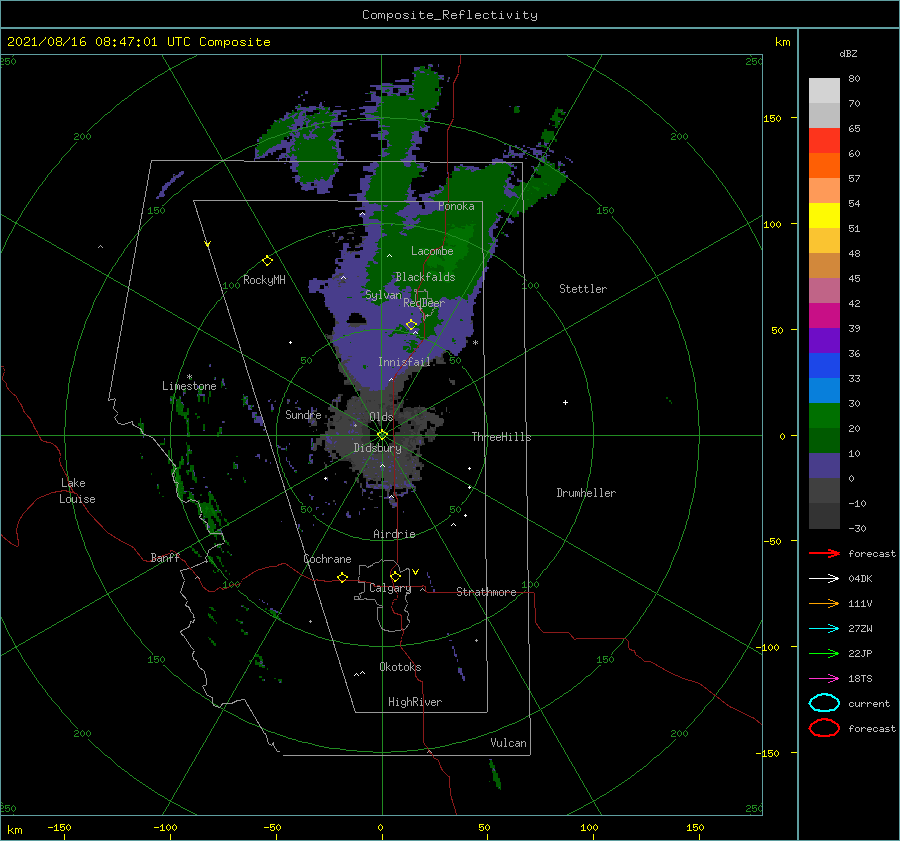Select the blue swatch below 36 dBZ
Viewport: 900px width, 841px height.
point(824,365)
